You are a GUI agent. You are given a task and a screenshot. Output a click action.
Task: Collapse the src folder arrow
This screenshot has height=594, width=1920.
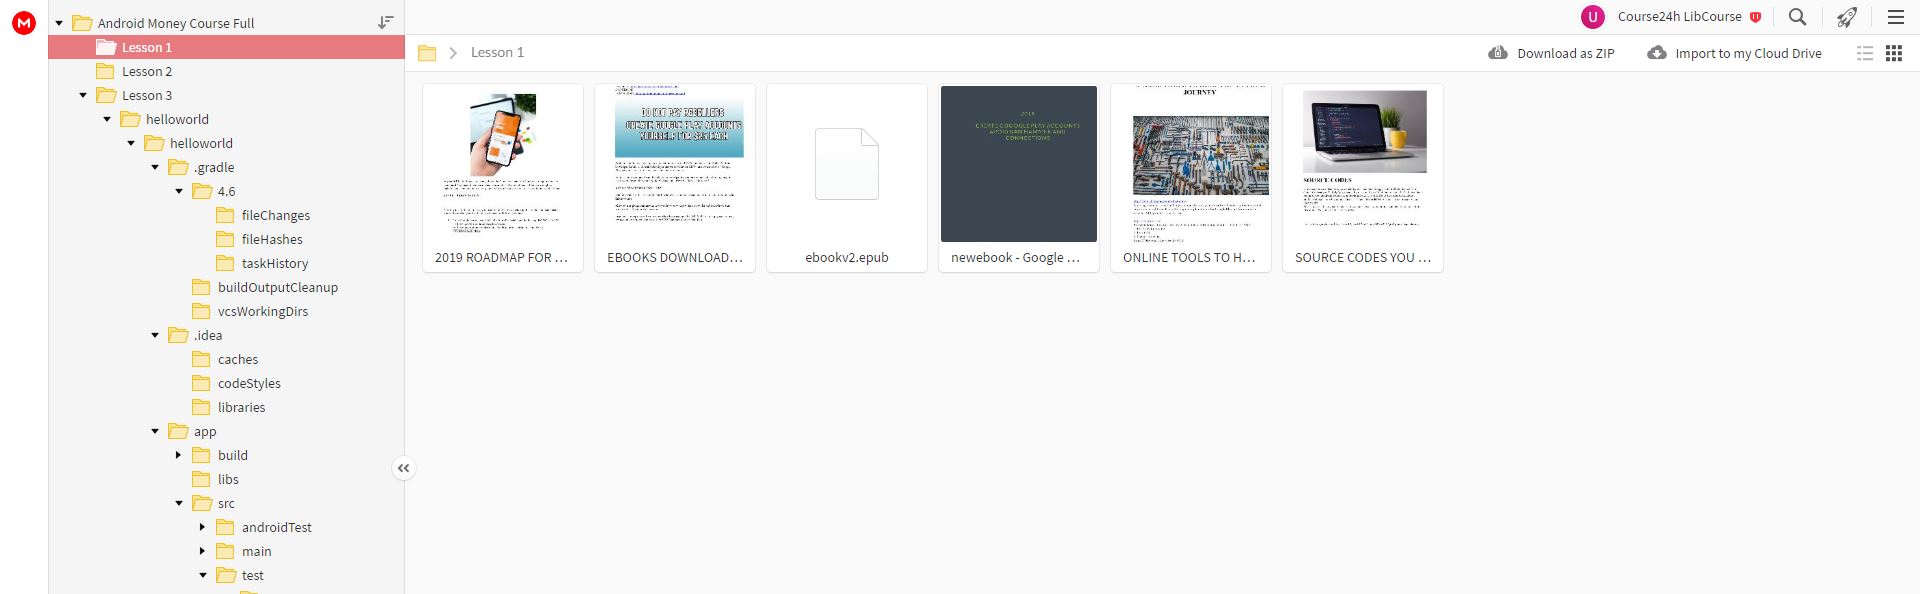click(179, 503)
